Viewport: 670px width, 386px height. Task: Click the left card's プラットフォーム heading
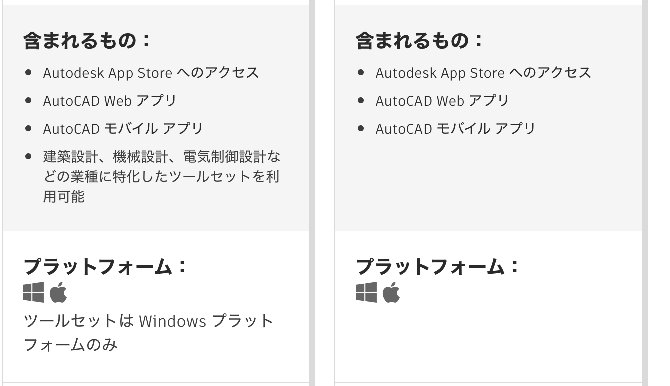pyautogui.click(x=105, y=267)
